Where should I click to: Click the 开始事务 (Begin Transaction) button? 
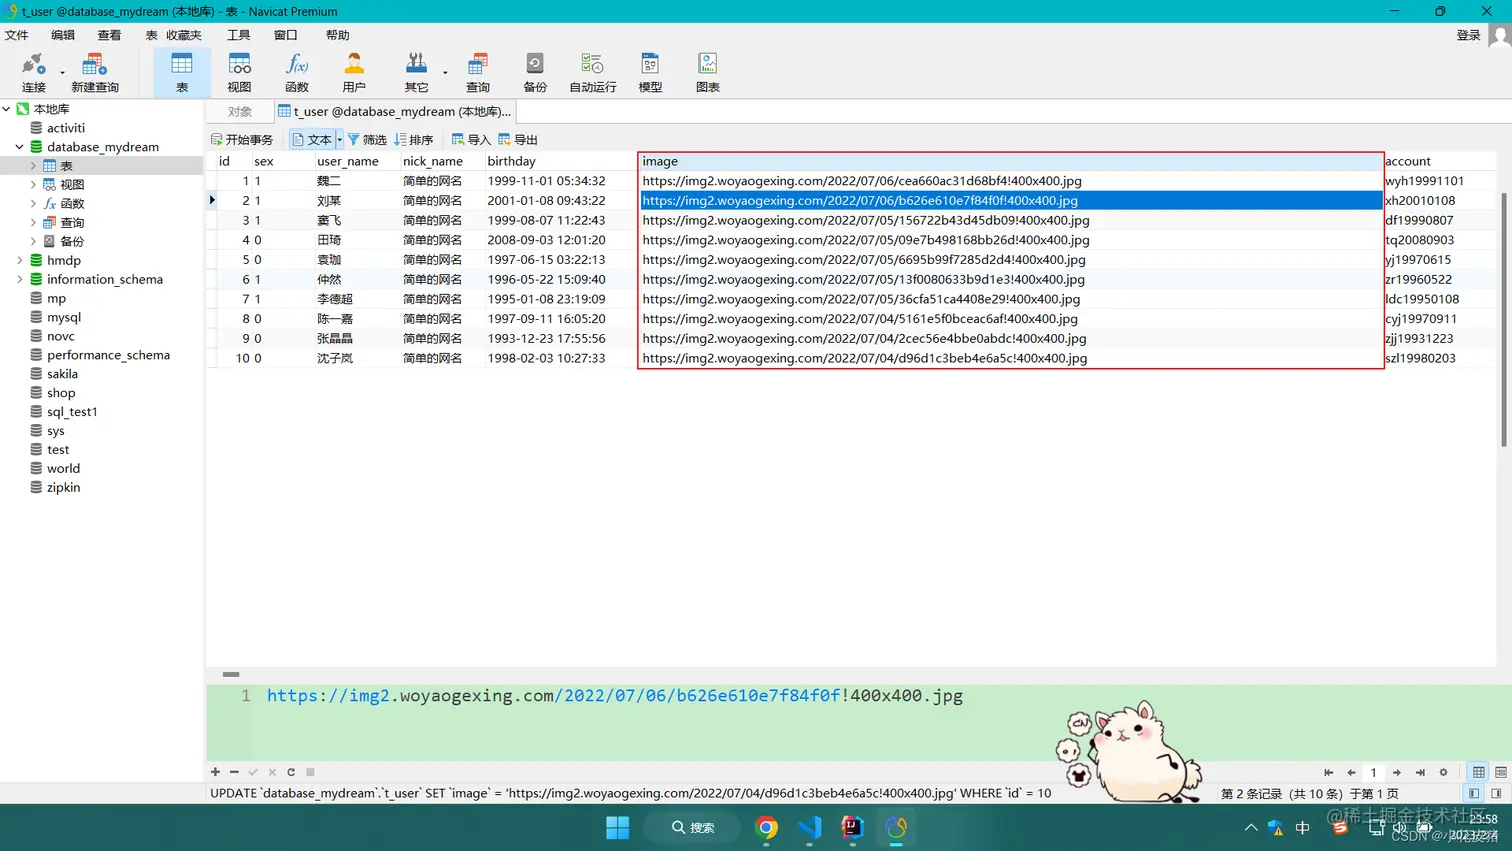[242, 139]
